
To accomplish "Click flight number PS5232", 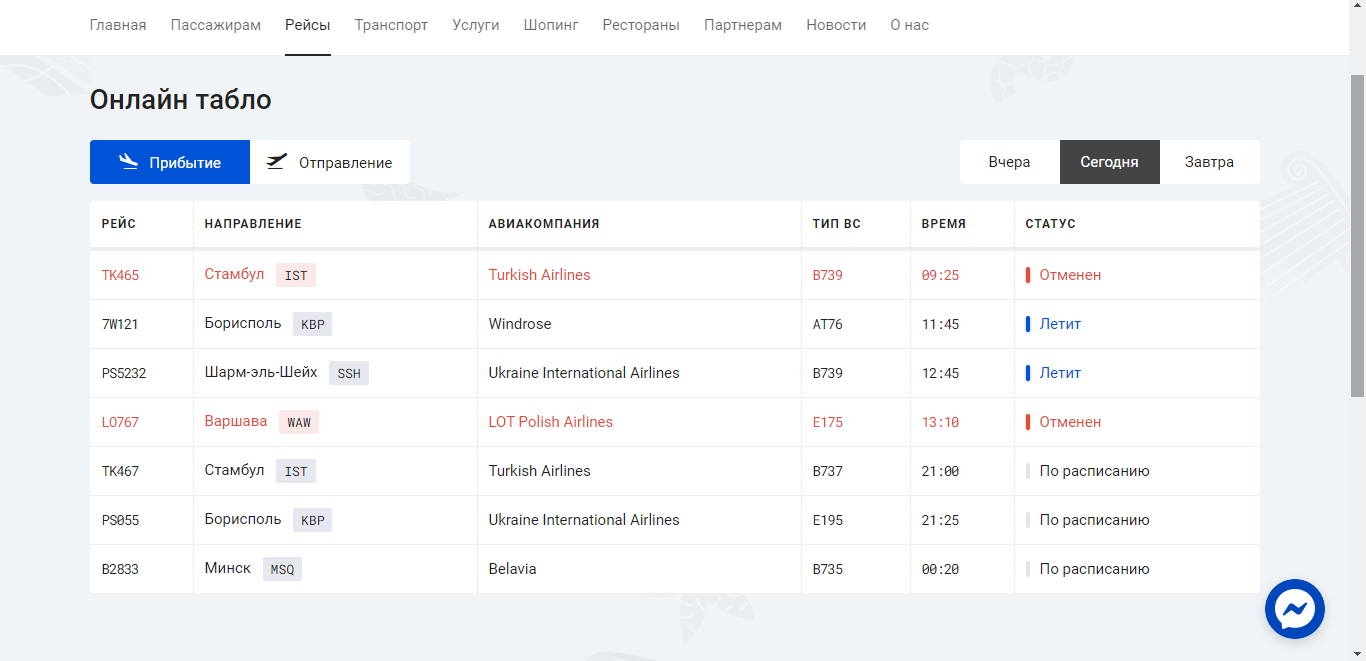I will [x=124, y=373].
